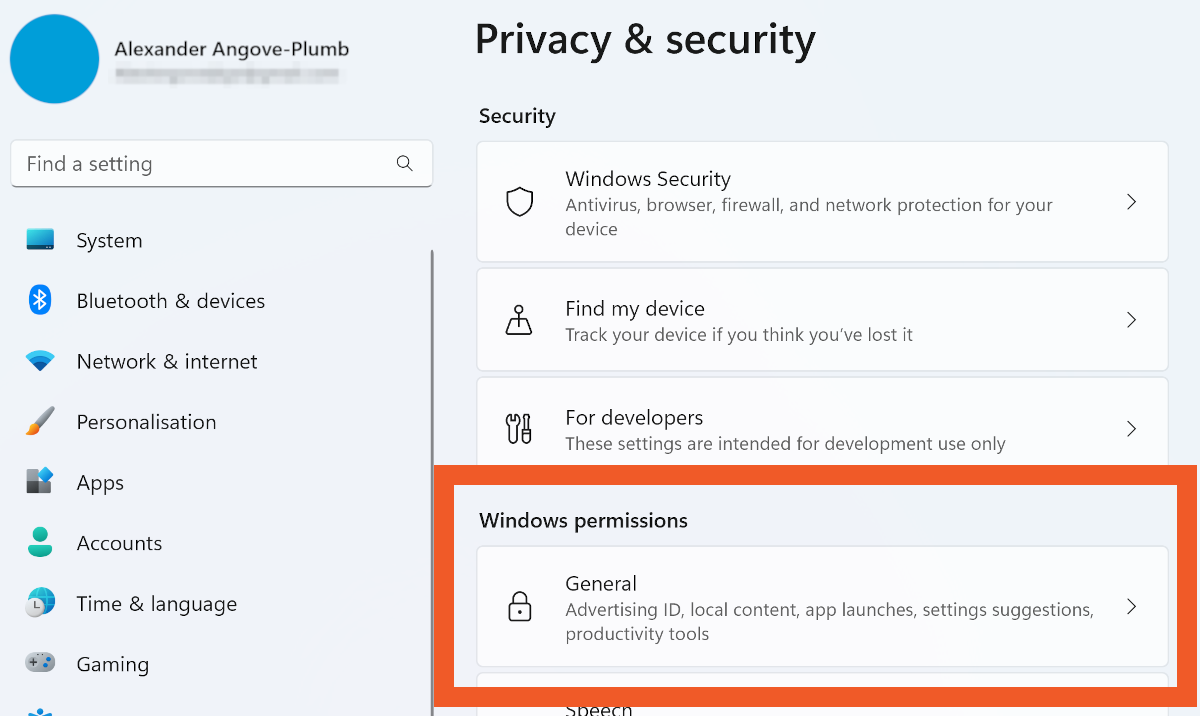
Task: Open Find my device chevron arrow
Action: coord(1131,320)
